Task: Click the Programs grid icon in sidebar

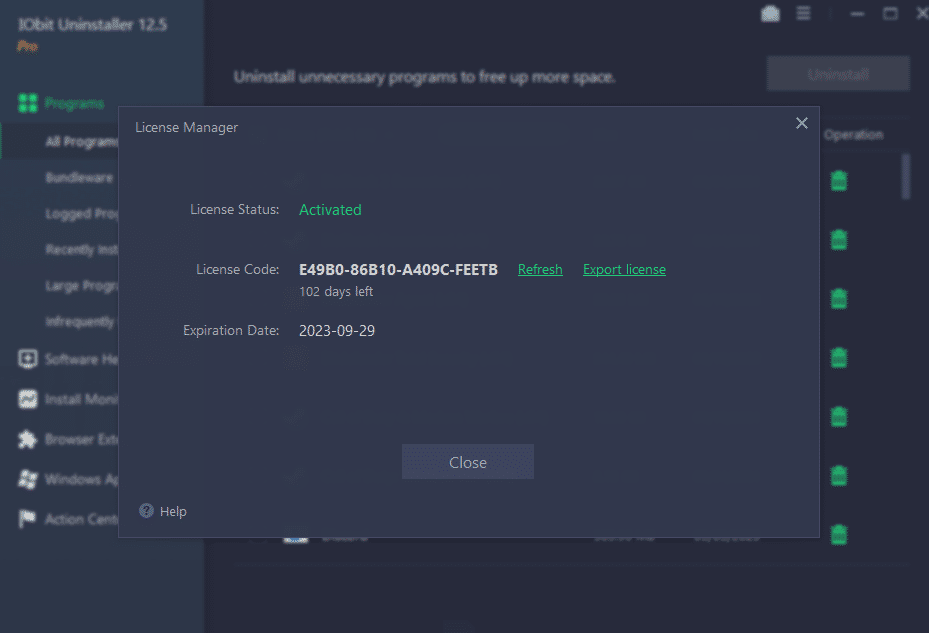Action: 28,103
